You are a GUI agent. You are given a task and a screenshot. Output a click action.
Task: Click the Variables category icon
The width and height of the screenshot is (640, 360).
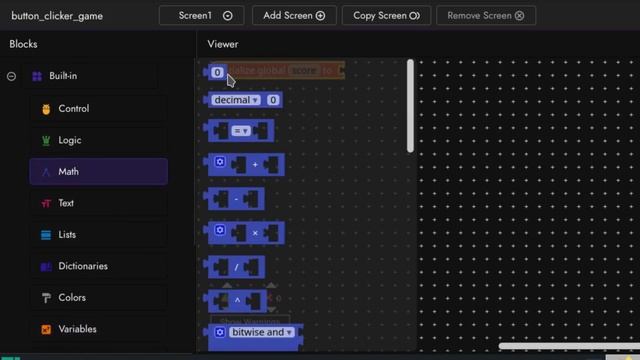pyautogui.click(x=46, y=329)
